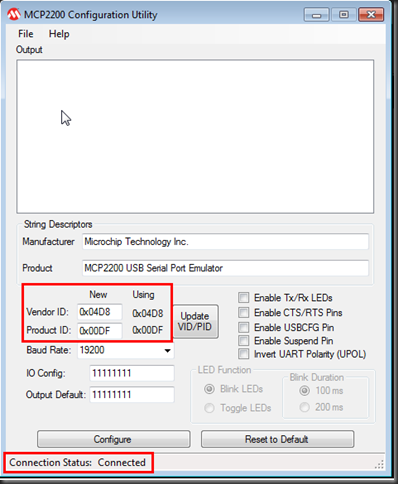Click inside the Output text area
This screenshot has width=398, height=484.
pyautogui.click(x=195, y=136)
